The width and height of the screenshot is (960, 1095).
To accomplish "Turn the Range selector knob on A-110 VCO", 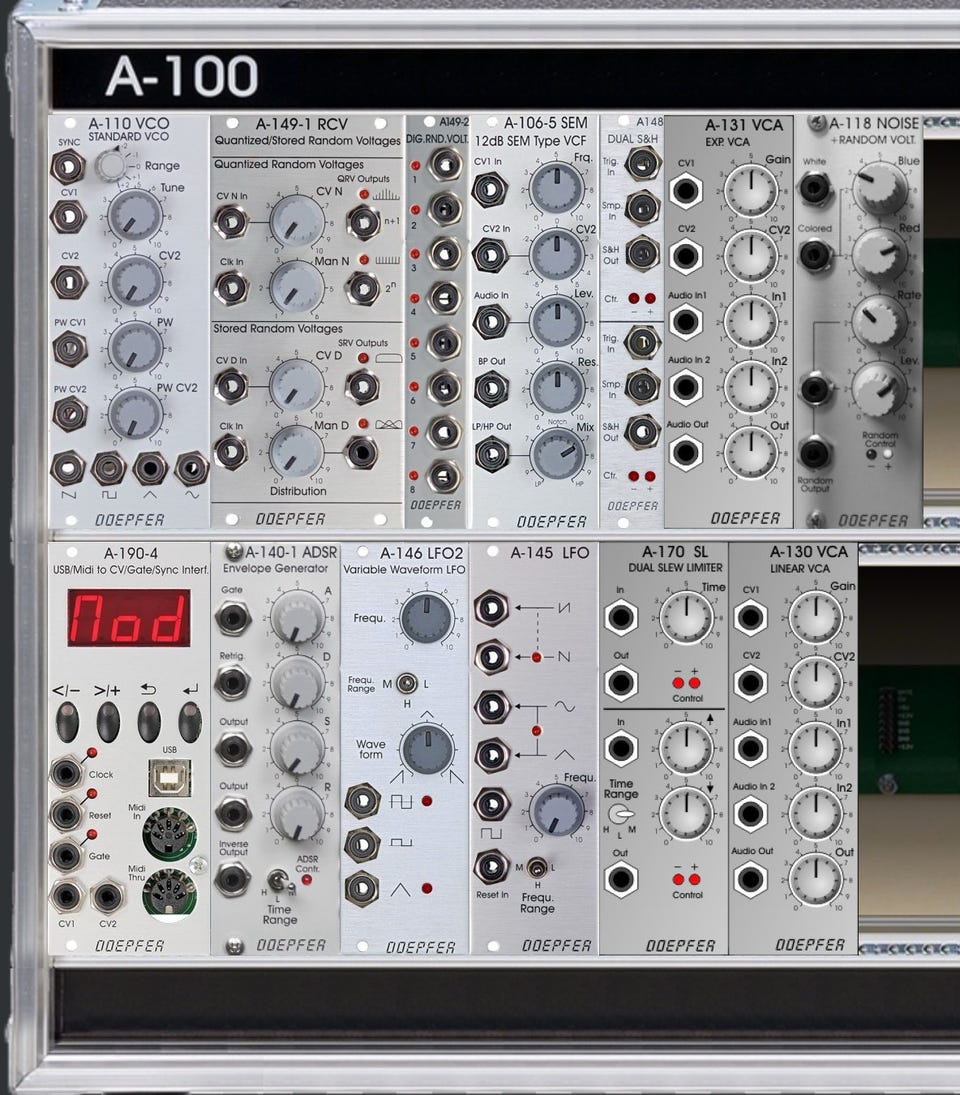I will click(x=111, y=164).
